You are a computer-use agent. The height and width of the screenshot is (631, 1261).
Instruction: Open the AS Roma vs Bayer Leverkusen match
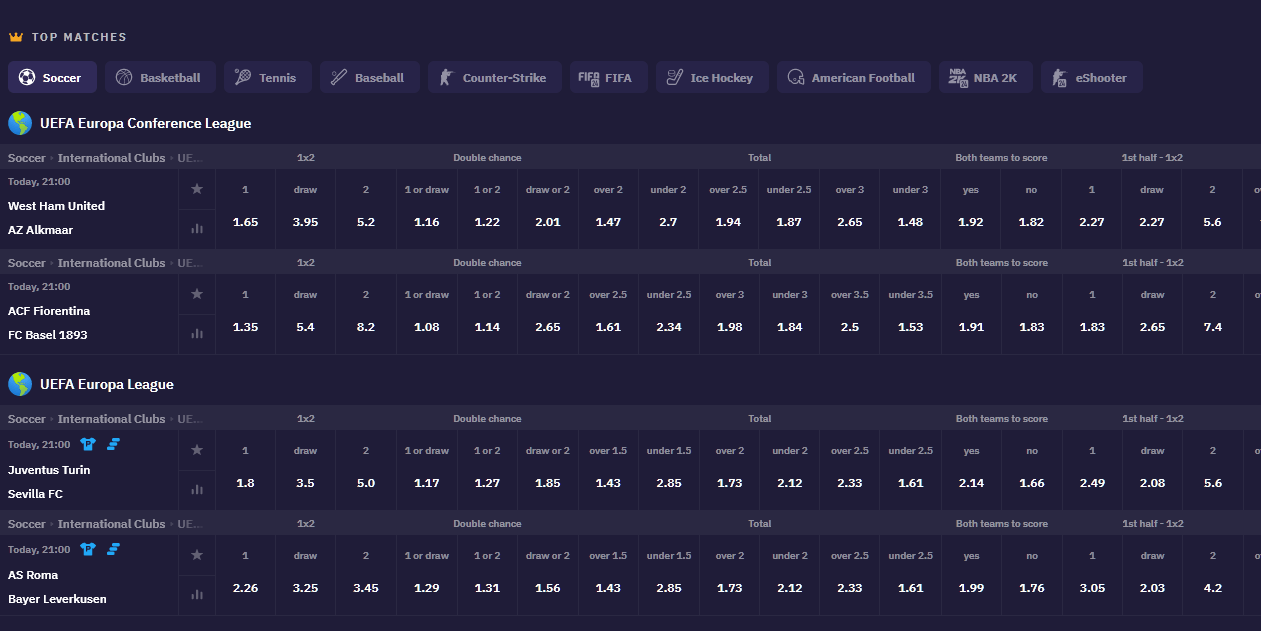pos(57,587)
